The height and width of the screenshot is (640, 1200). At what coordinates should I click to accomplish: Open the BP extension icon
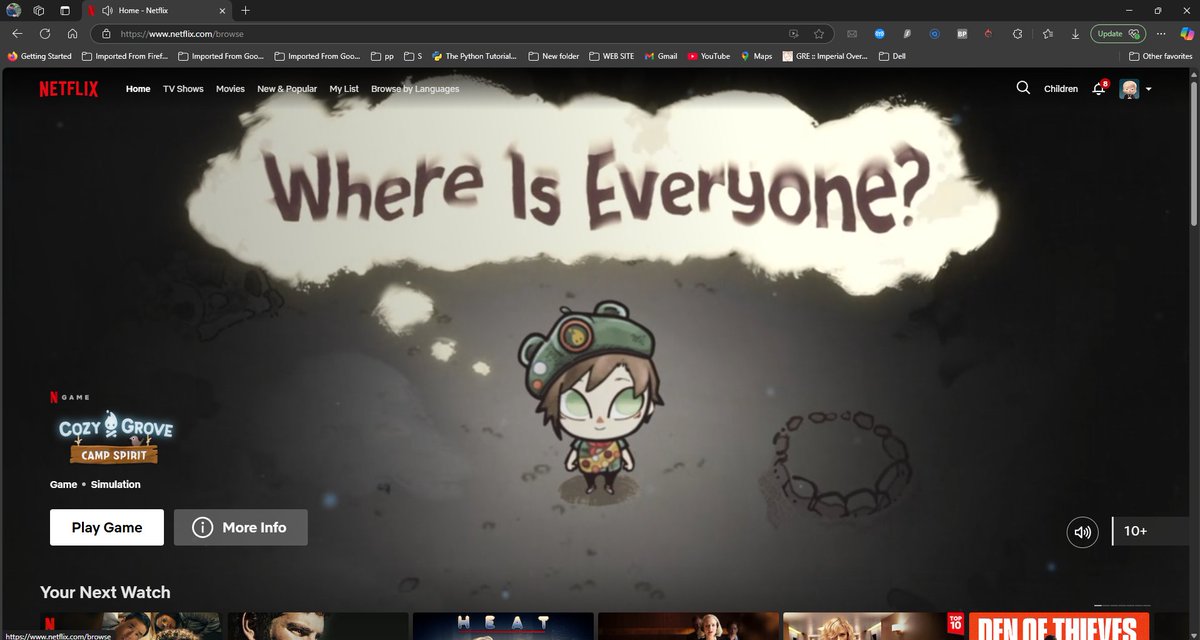[x=962, y=33]
